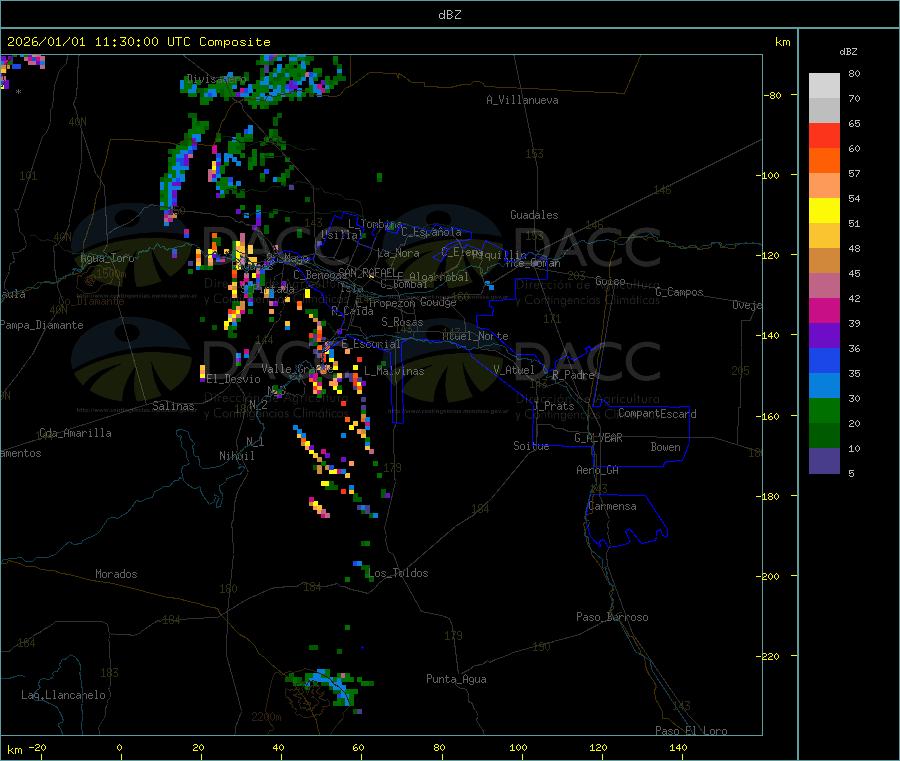The width and height of the screenshot is (900, 761).
Task: Click the Salinas map label
Action: (173, 406)
